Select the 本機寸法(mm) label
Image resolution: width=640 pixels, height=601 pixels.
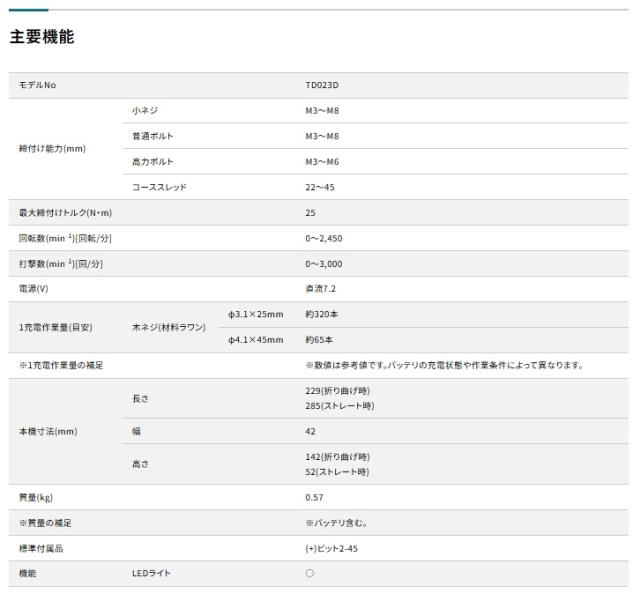(48, 432)
